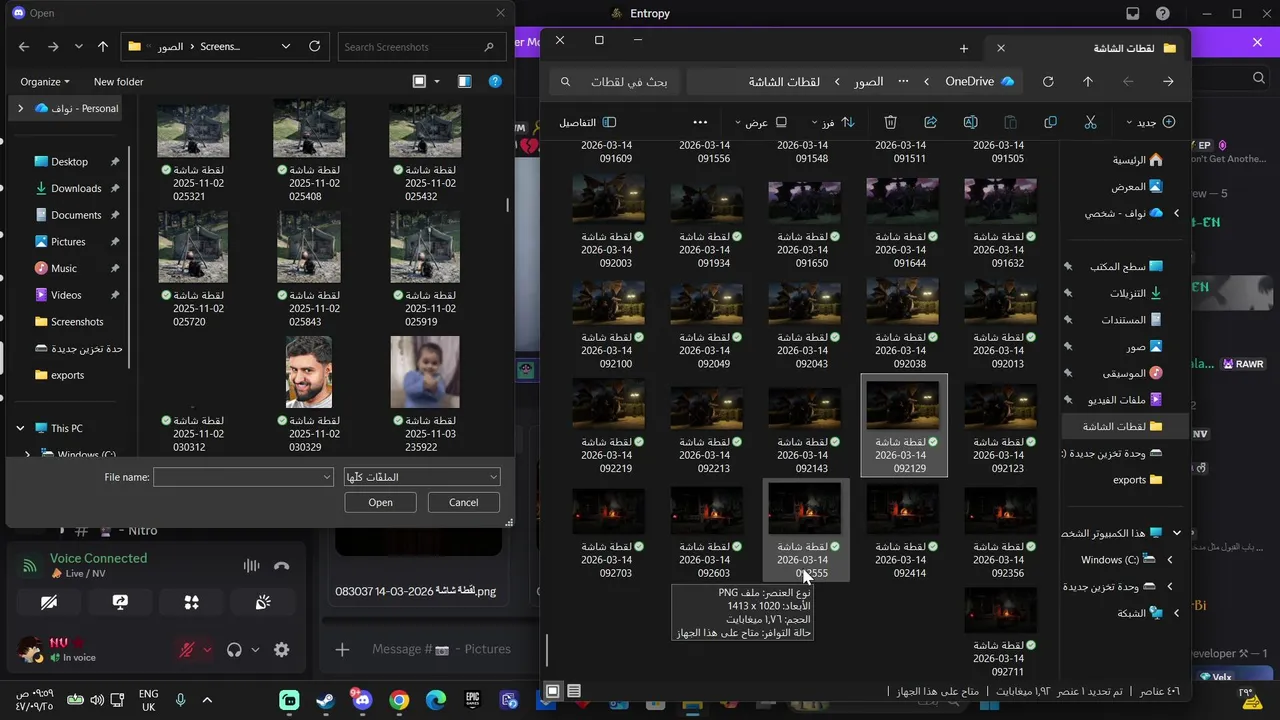
Task: Switch Explorer to large thumbnails view icon
Action: pyautogui.click(x=553, y=691)
